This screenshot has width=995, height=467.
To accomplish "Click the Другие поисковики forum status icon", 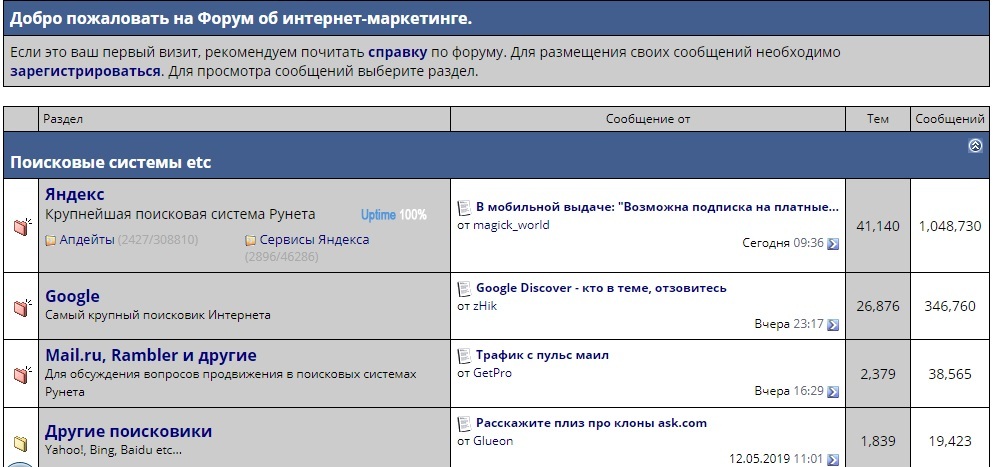I will [21, 442].
